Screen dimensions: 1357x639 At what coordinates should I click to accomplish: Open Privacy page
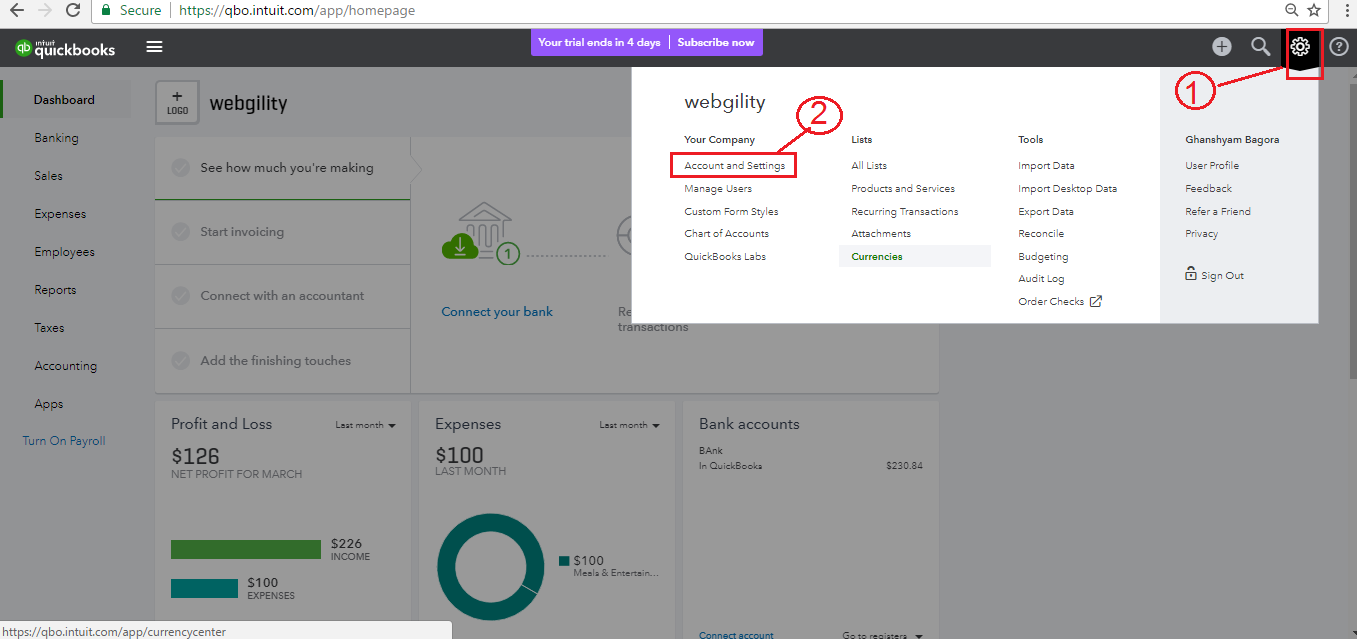click(1201, 234)
